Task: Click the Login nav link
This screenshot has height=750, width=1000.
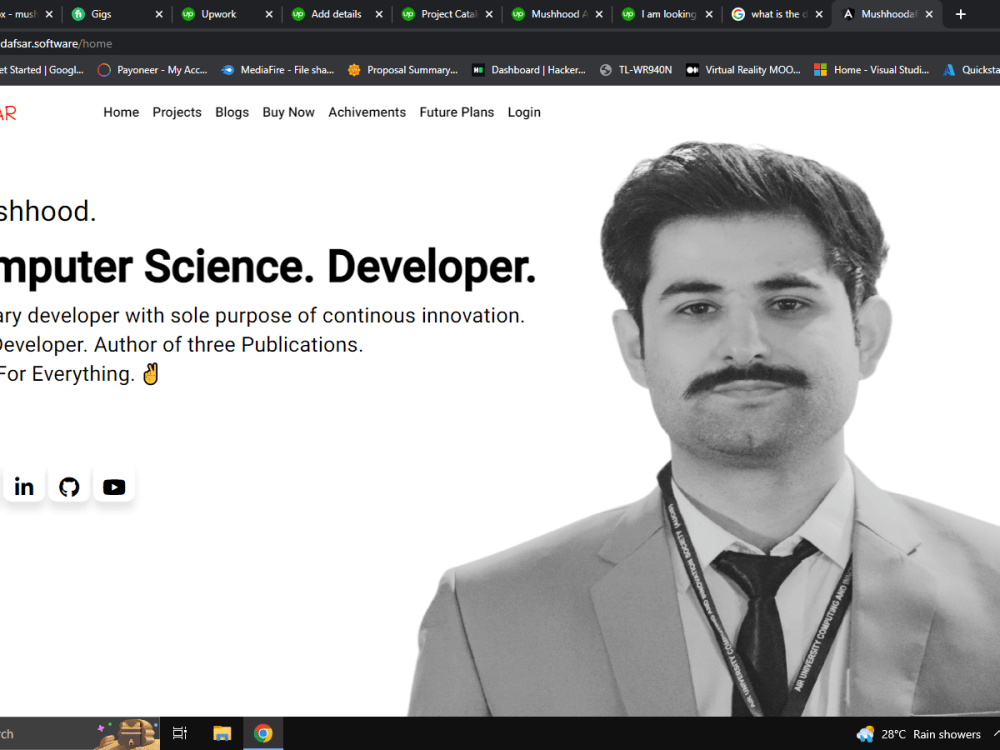Action: click(x=524, y=112)
